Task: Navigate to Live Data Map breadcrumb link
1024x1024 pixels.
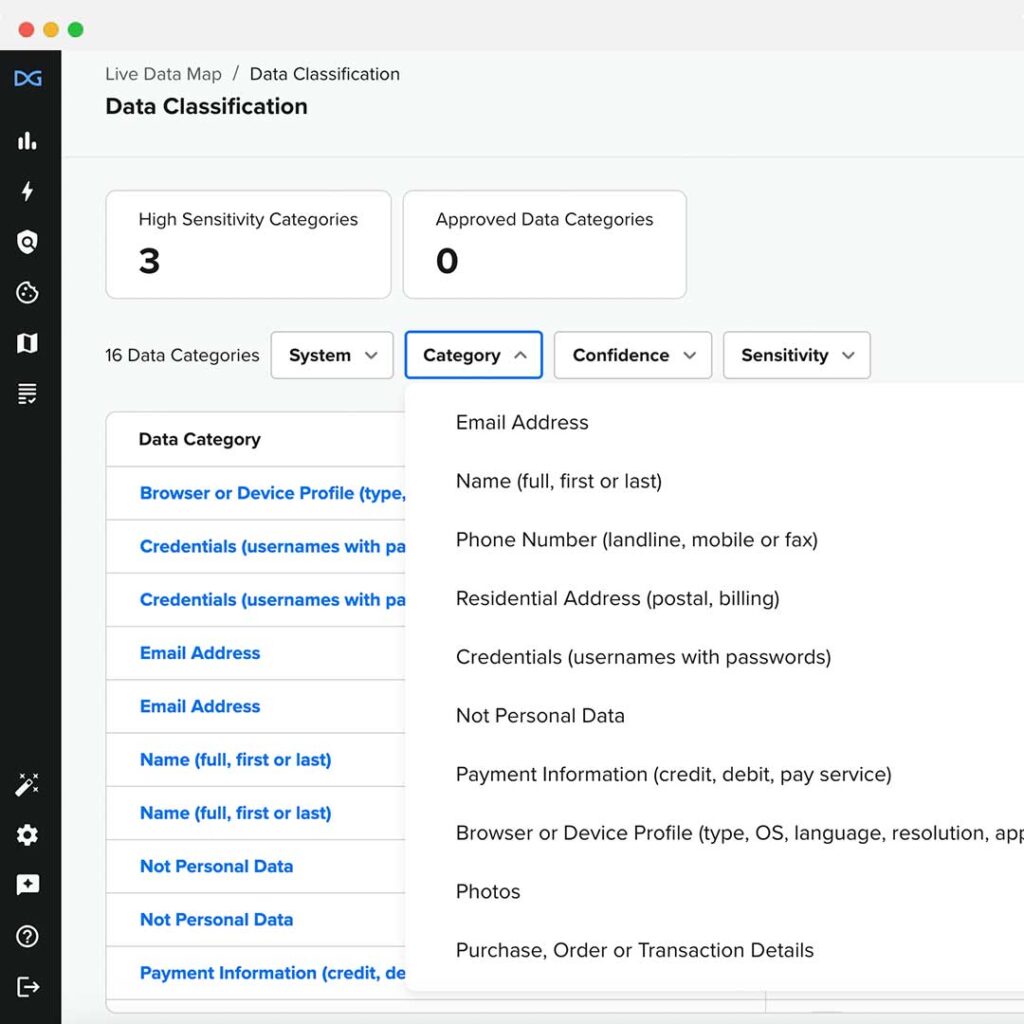Action: (163, 73)
